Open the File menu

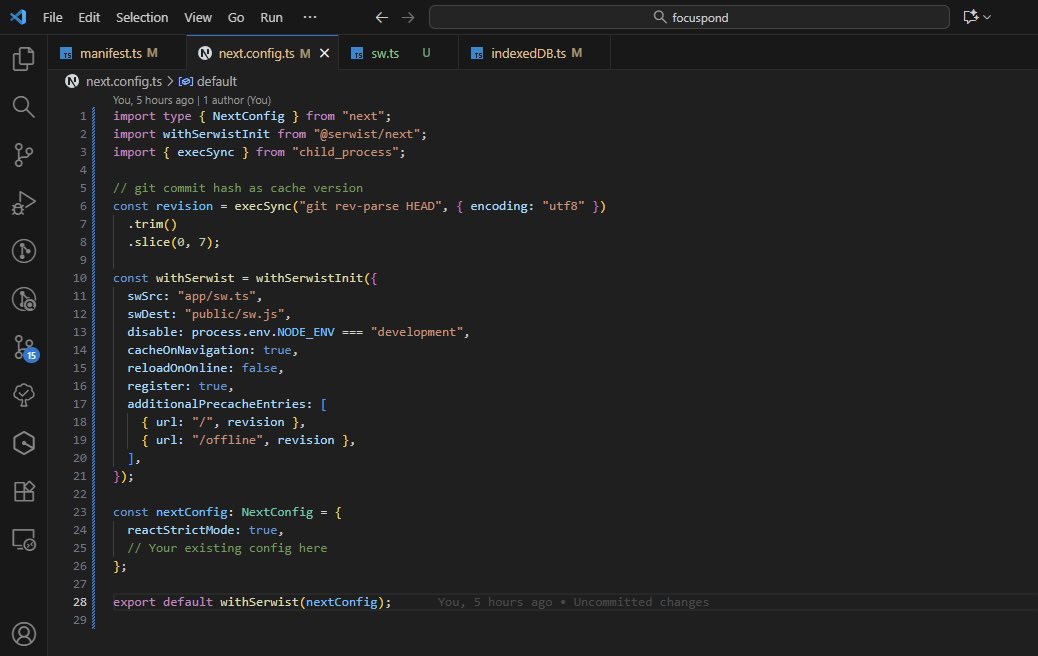pyautogui.click(x=51, y=17)
